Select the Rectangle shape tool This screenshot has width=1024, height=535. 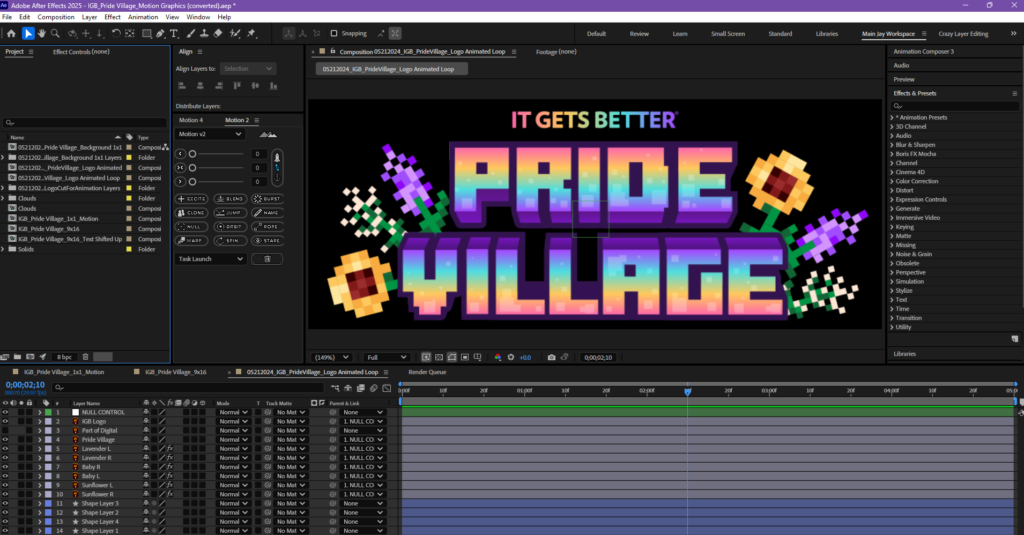[147, 33]
